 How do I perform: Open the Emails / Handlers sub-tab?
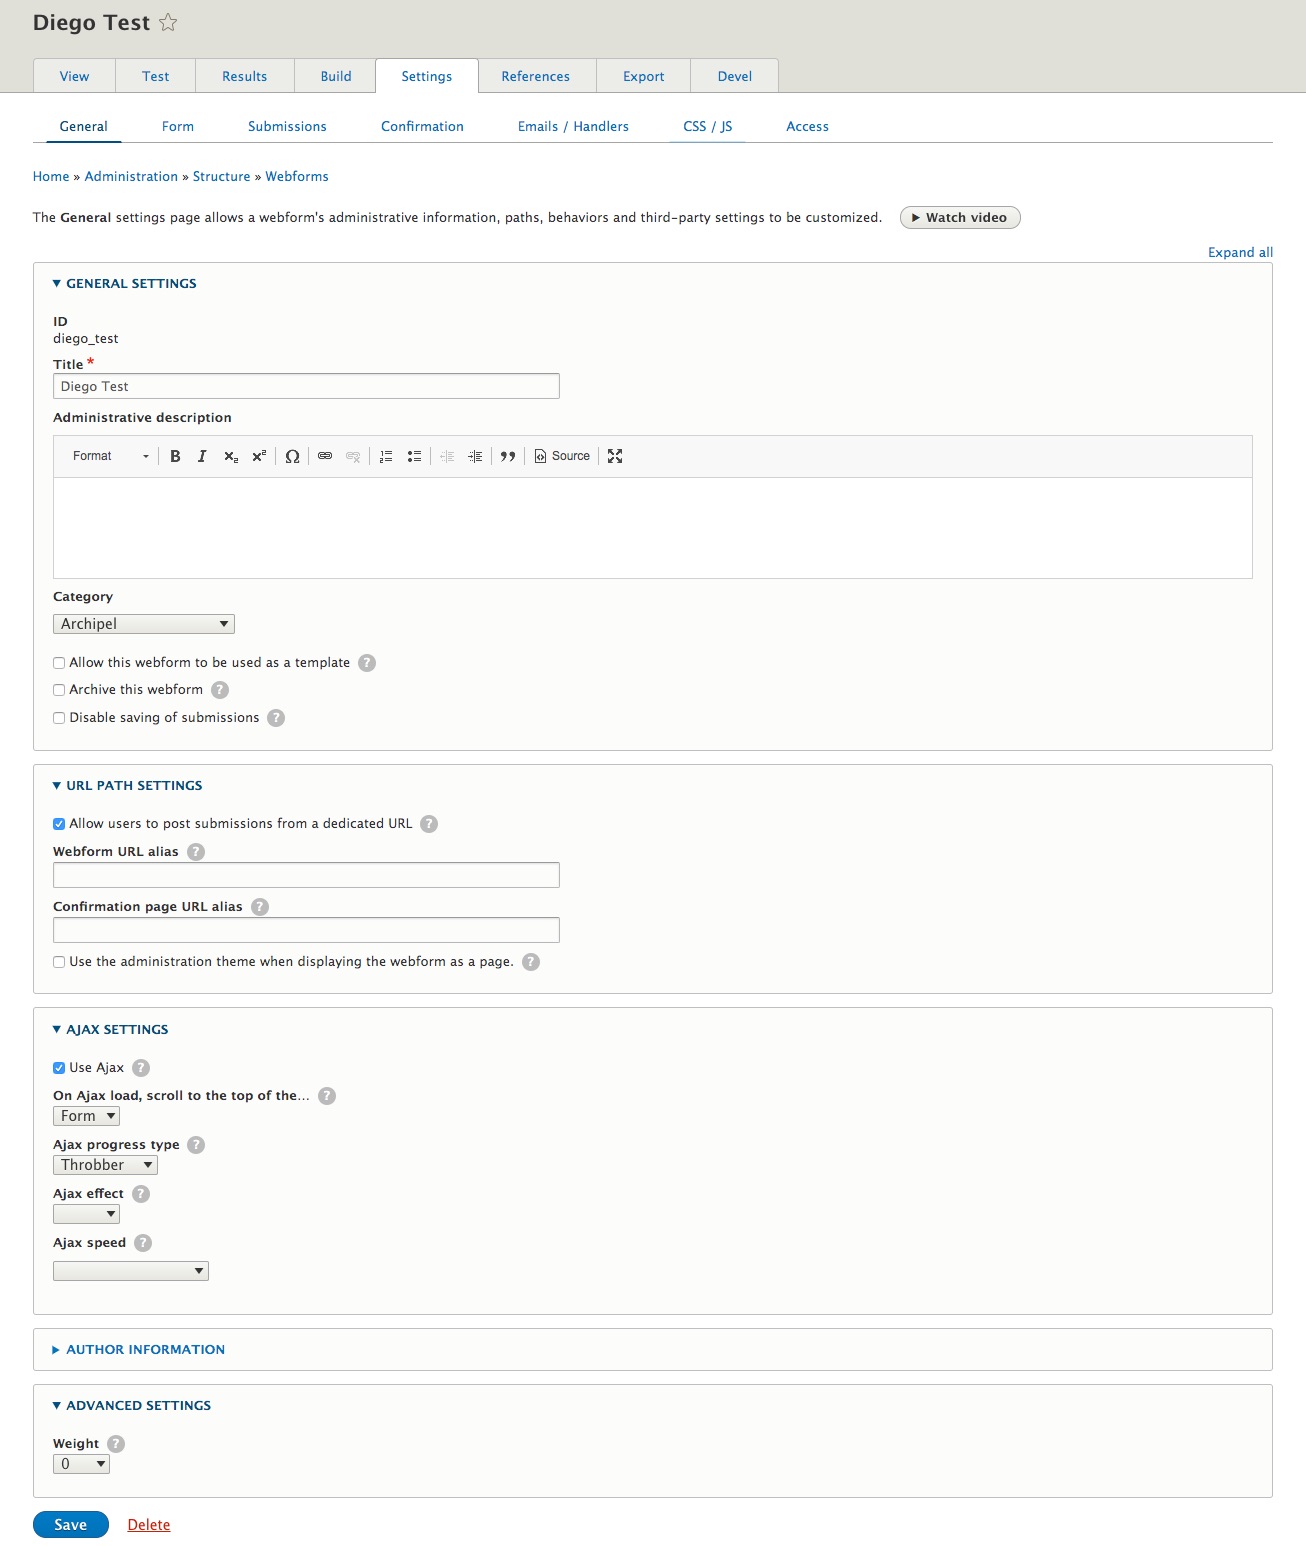click(573, 127)
